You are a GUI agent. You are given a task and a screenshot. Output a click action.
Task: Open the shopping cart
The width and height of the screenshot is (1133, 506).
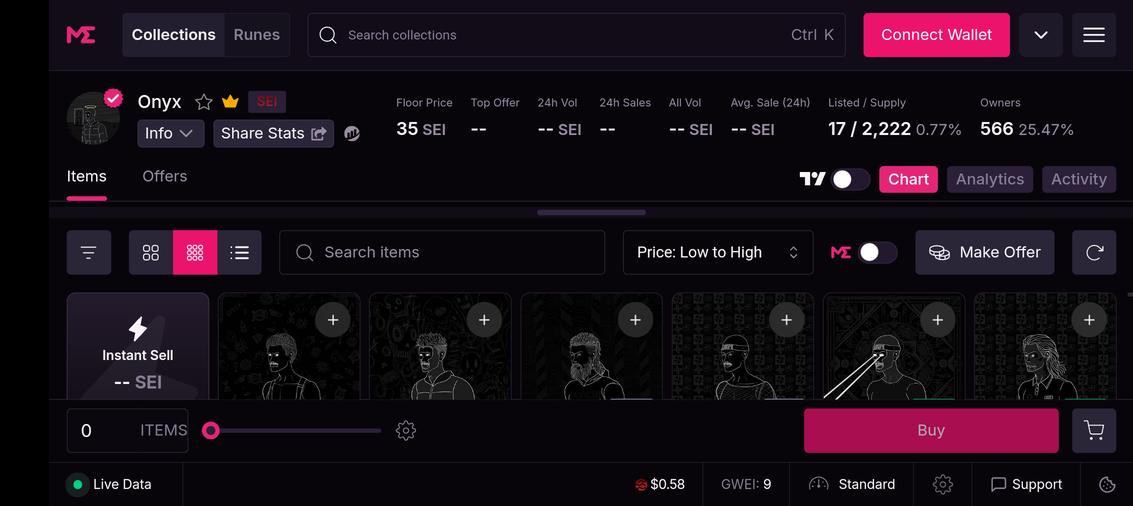click(1093, 431)
